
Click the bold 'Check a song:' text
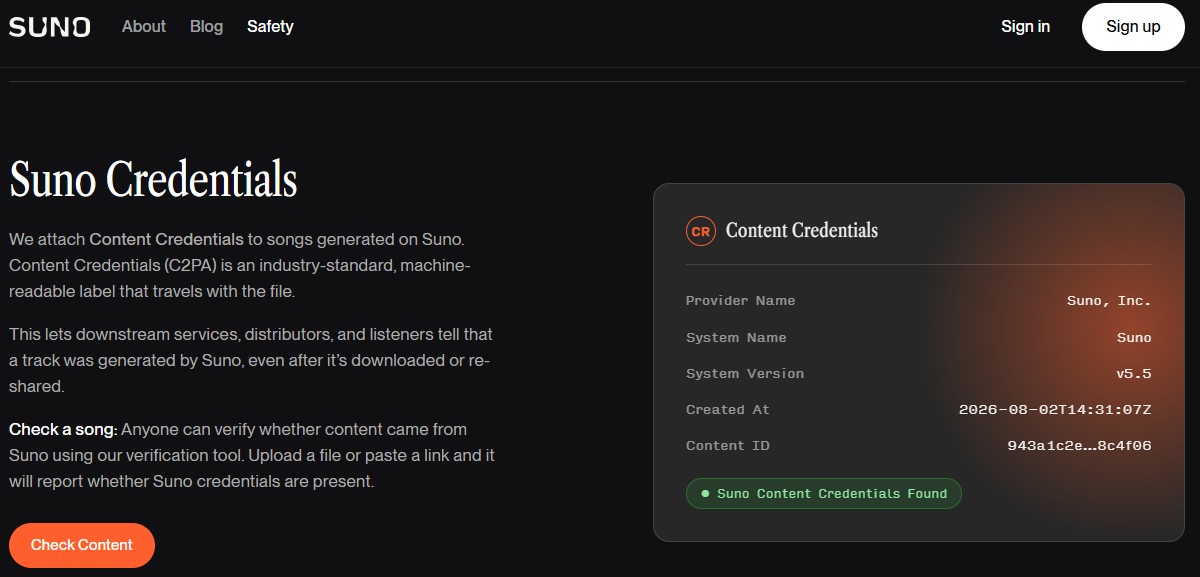(x=64, y=429)
